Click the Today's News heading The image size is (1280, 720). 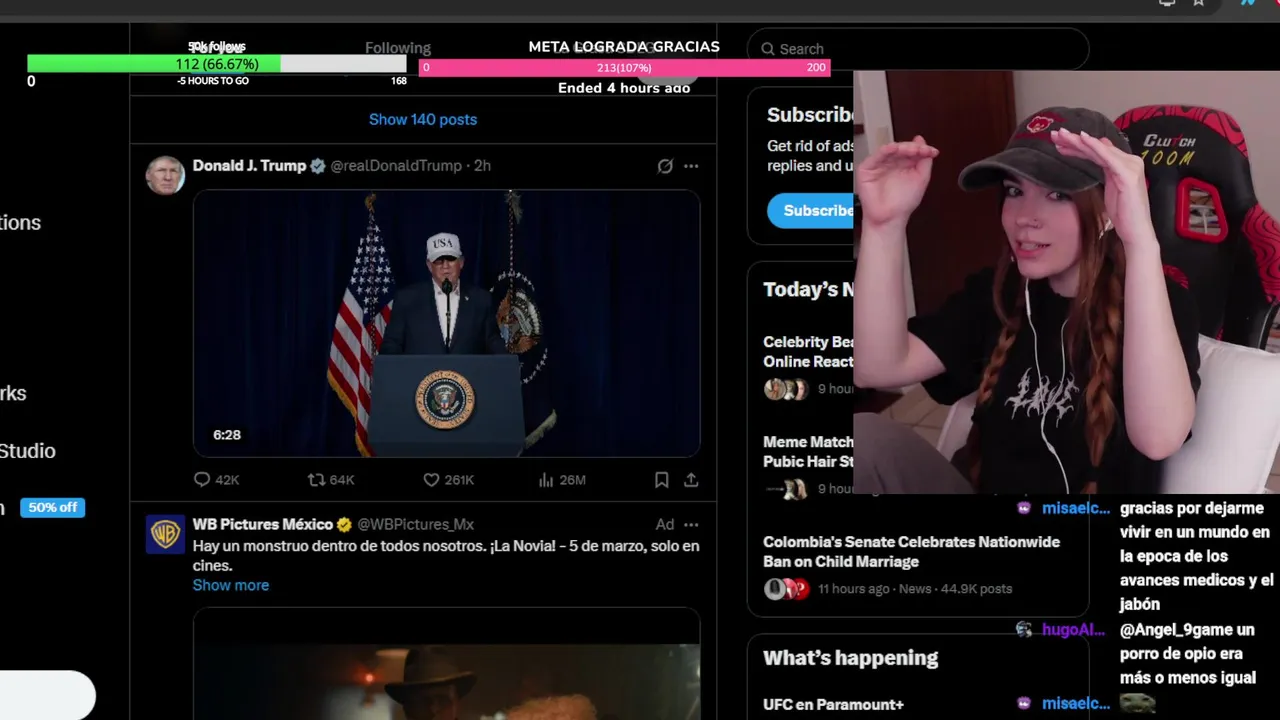[x=808, y=289]
